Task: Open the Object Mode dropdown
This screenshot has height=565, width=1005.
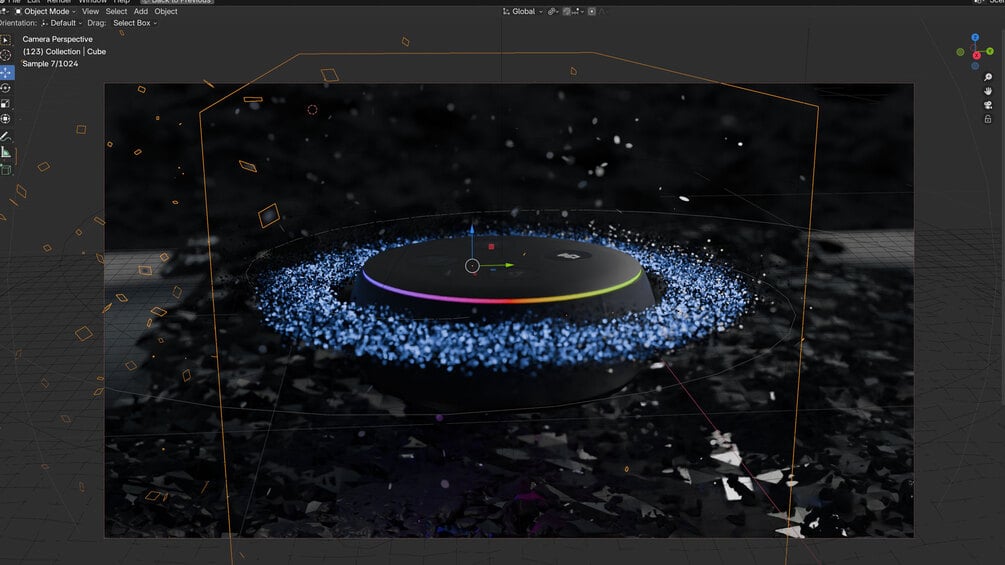Action: [45, 12]
